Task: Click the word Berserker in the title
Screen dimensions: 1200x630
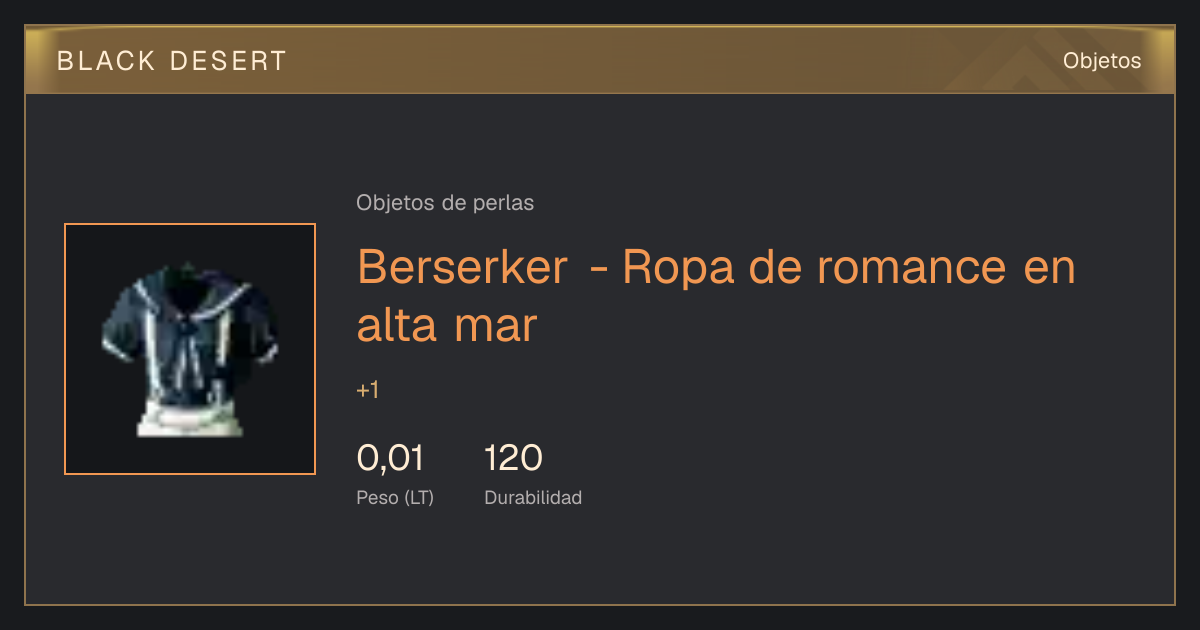Action: click(464, 269)
